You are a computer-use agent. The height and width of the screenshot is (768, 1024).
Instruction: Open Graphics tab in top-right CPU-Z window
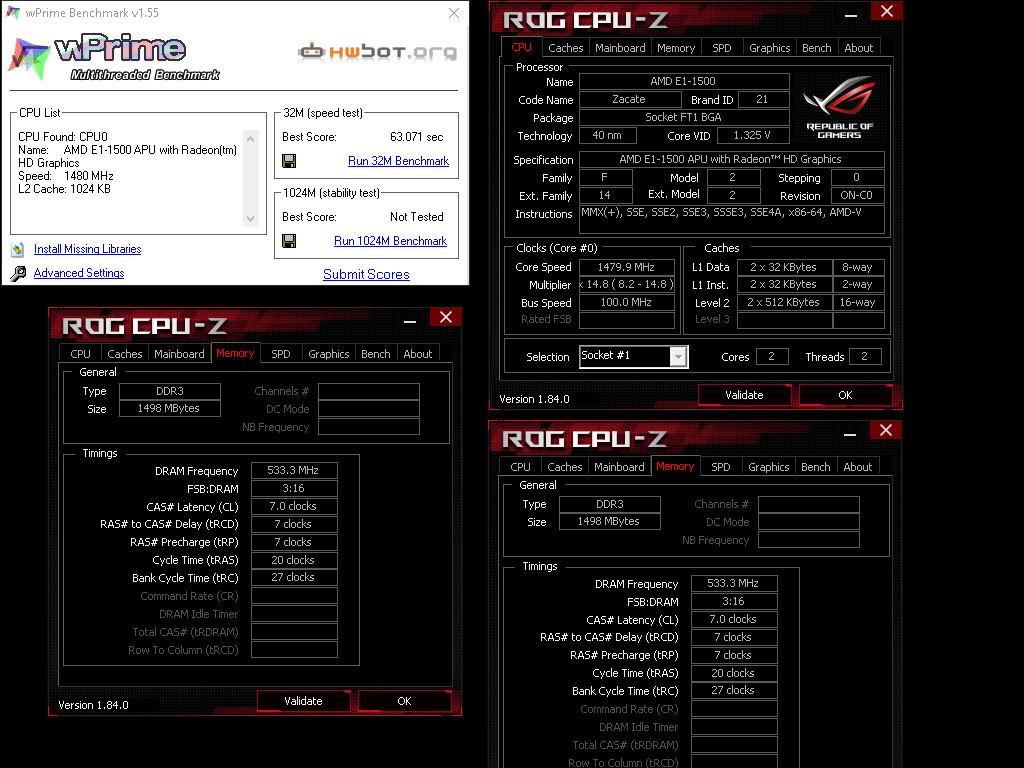[x=769, y=48]
